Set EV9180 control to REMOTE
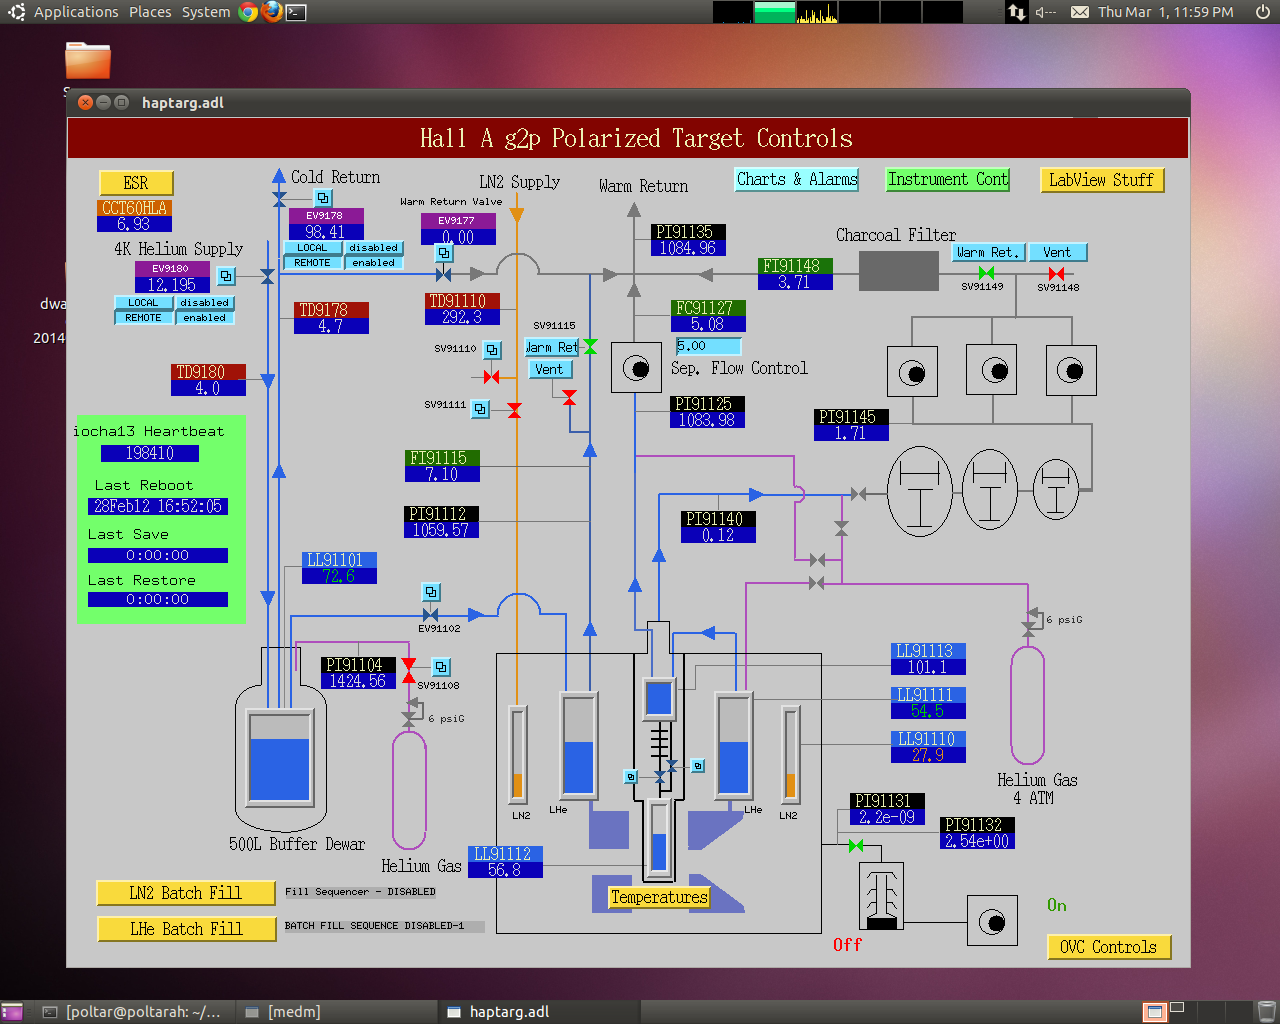This screenshot has width=1280, height=1024. (144, 318)
